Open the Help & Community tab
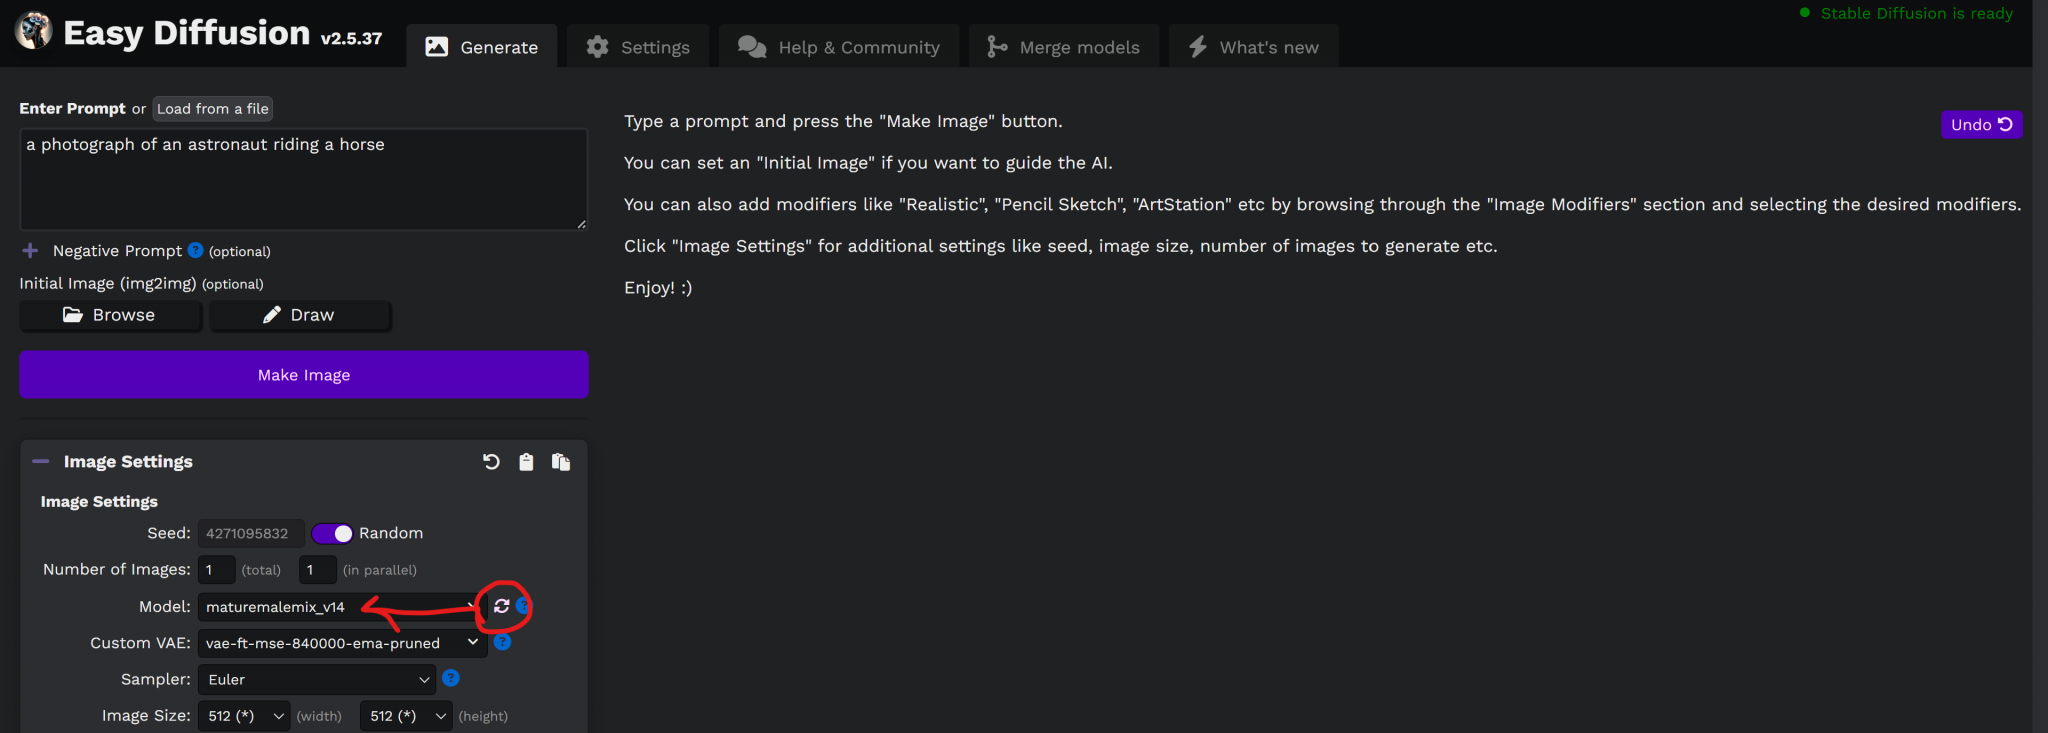The width and height of the screenshot is (2048, 733). 839,47
